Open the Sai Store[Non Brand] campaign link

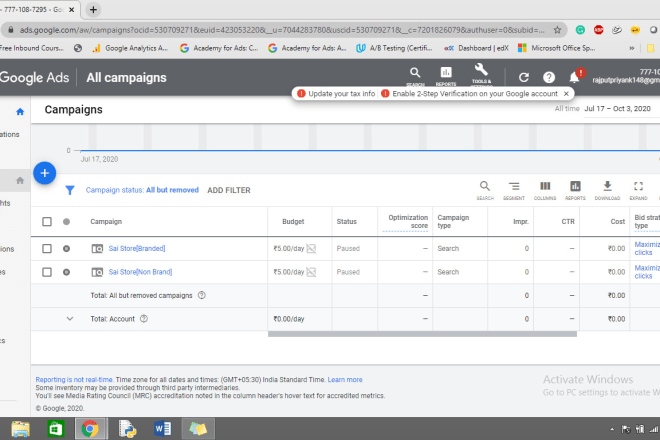coord(140,272)
